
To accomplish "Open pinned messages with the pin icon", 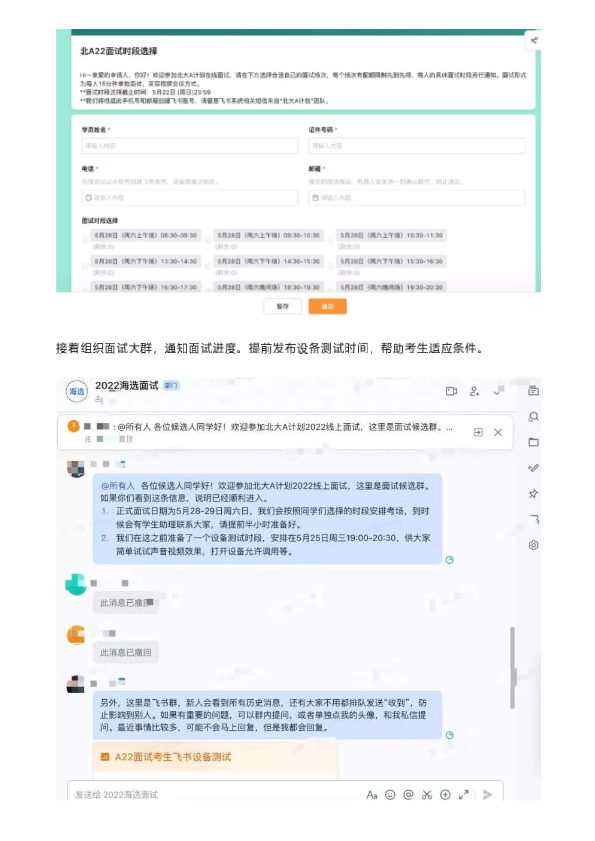I will 533,493.
